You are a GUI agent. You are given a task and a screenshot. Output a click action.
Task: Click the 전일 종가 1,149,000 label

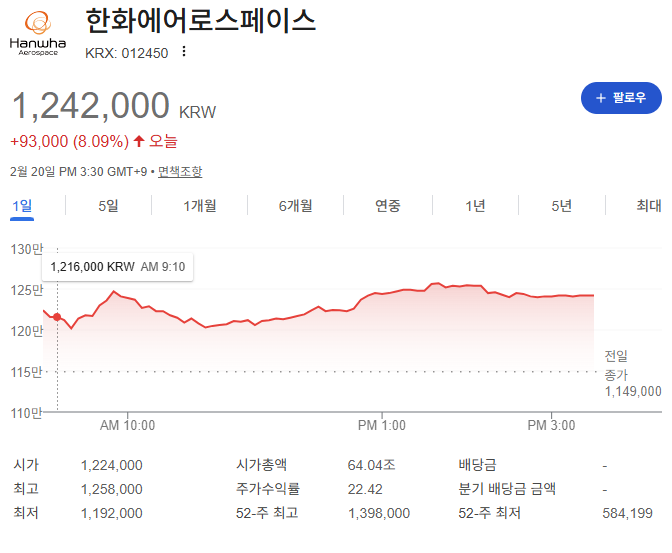(633, 373)
